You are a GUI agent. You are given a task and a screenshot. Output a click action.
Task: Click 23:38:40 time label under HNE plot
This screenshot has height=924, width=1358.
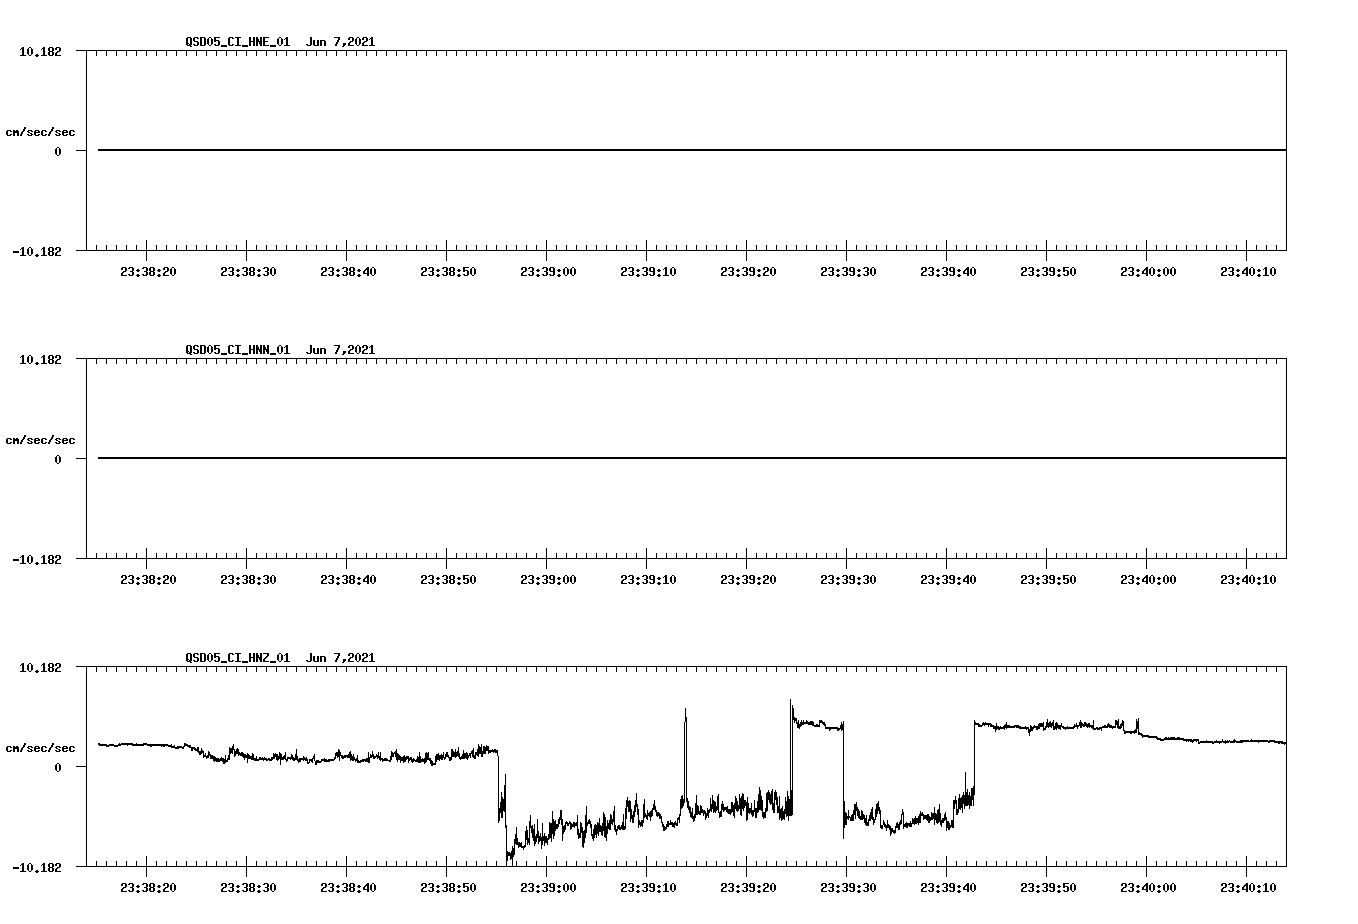tap(348, 272)
